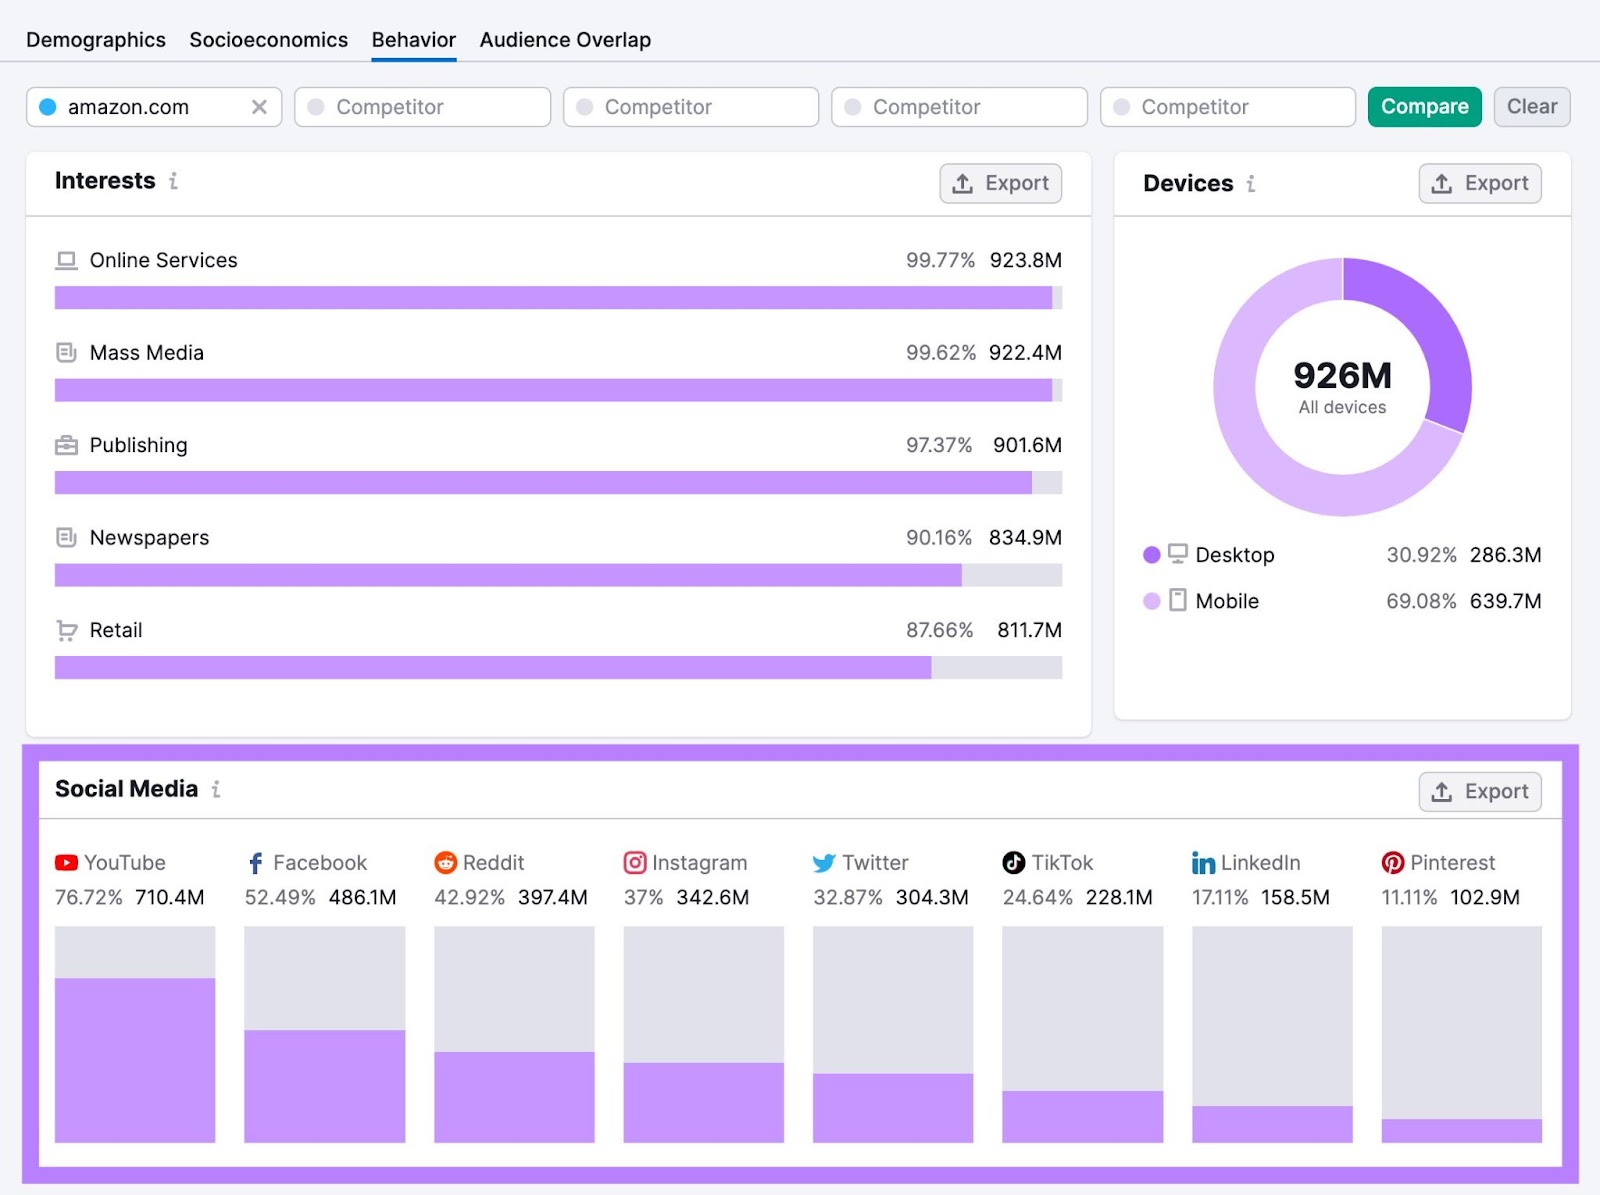This screenshot has width=1600, height=1195.
Task: Click the YouTube icon in Social Media
Action: click(x=65, y=862)
